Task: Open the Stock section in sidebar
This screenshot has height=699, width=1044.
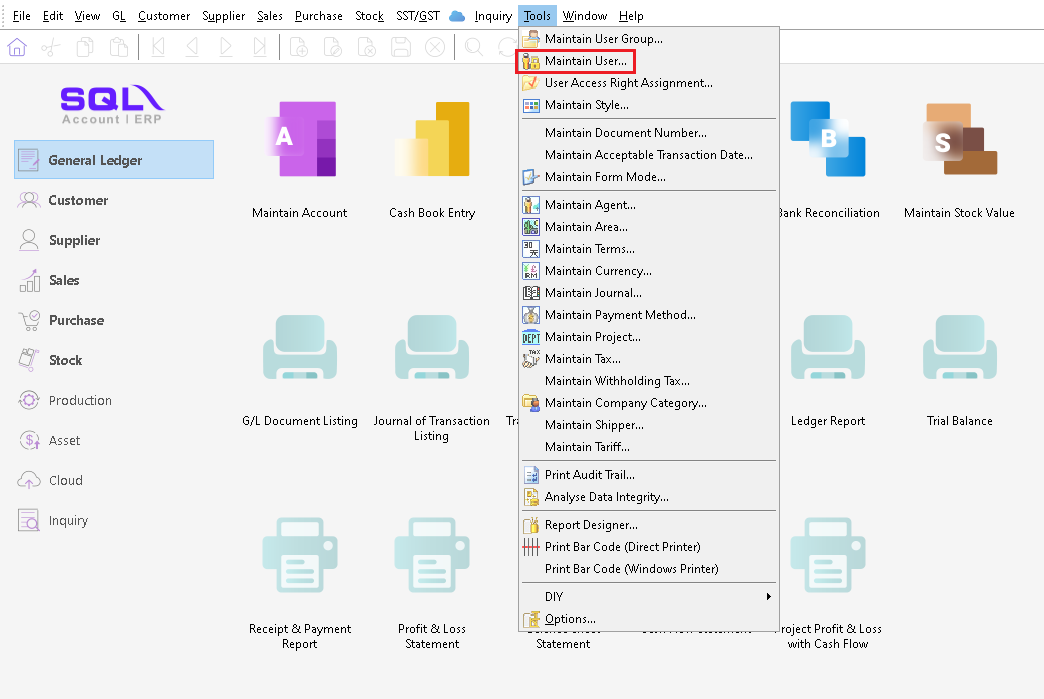Action: click(x=65, y=360)
